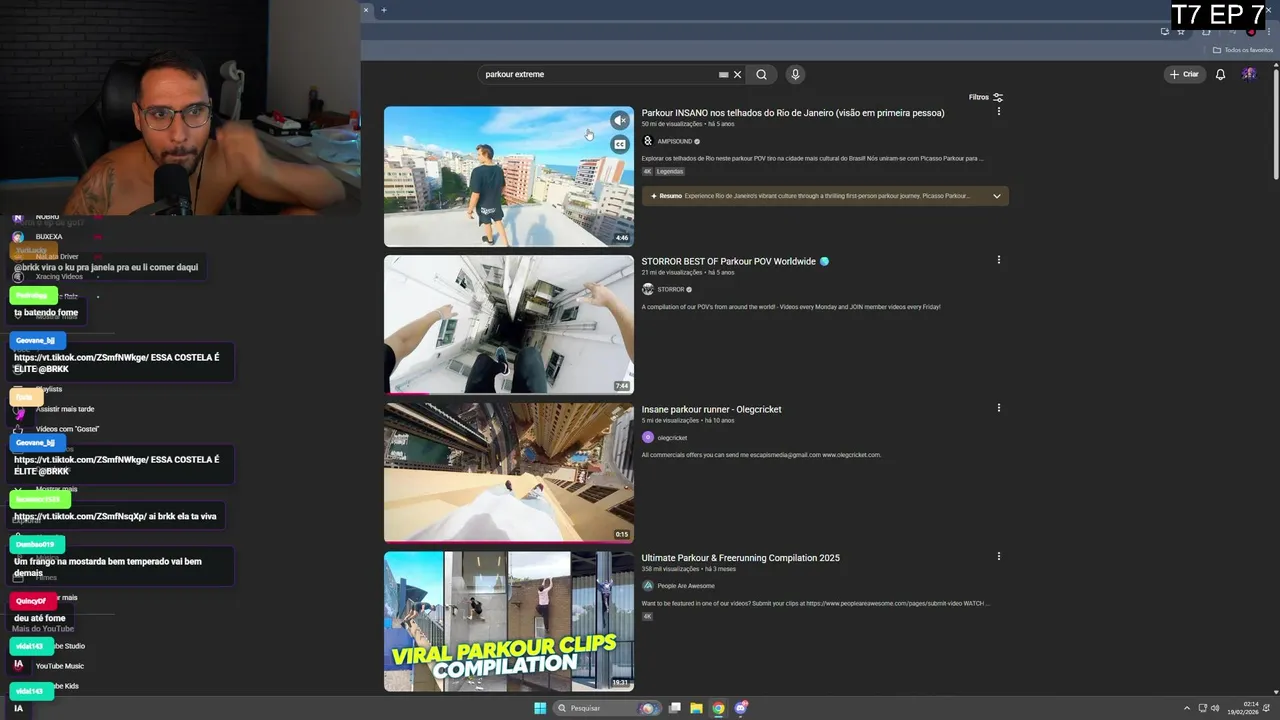
Task: Open options menu for STORROR BEST OF video
Action: coord(998,260)
